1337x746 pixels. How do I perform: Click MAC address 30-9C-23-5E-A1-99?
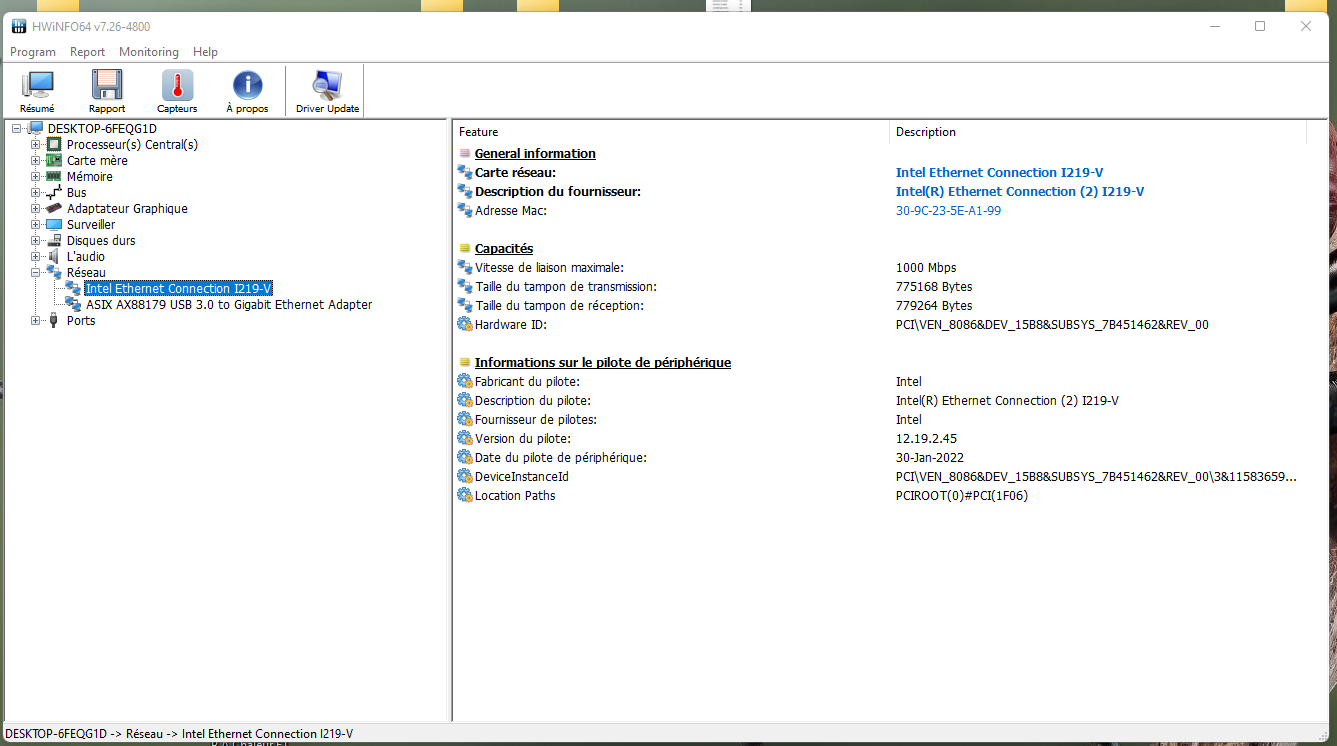948,210
